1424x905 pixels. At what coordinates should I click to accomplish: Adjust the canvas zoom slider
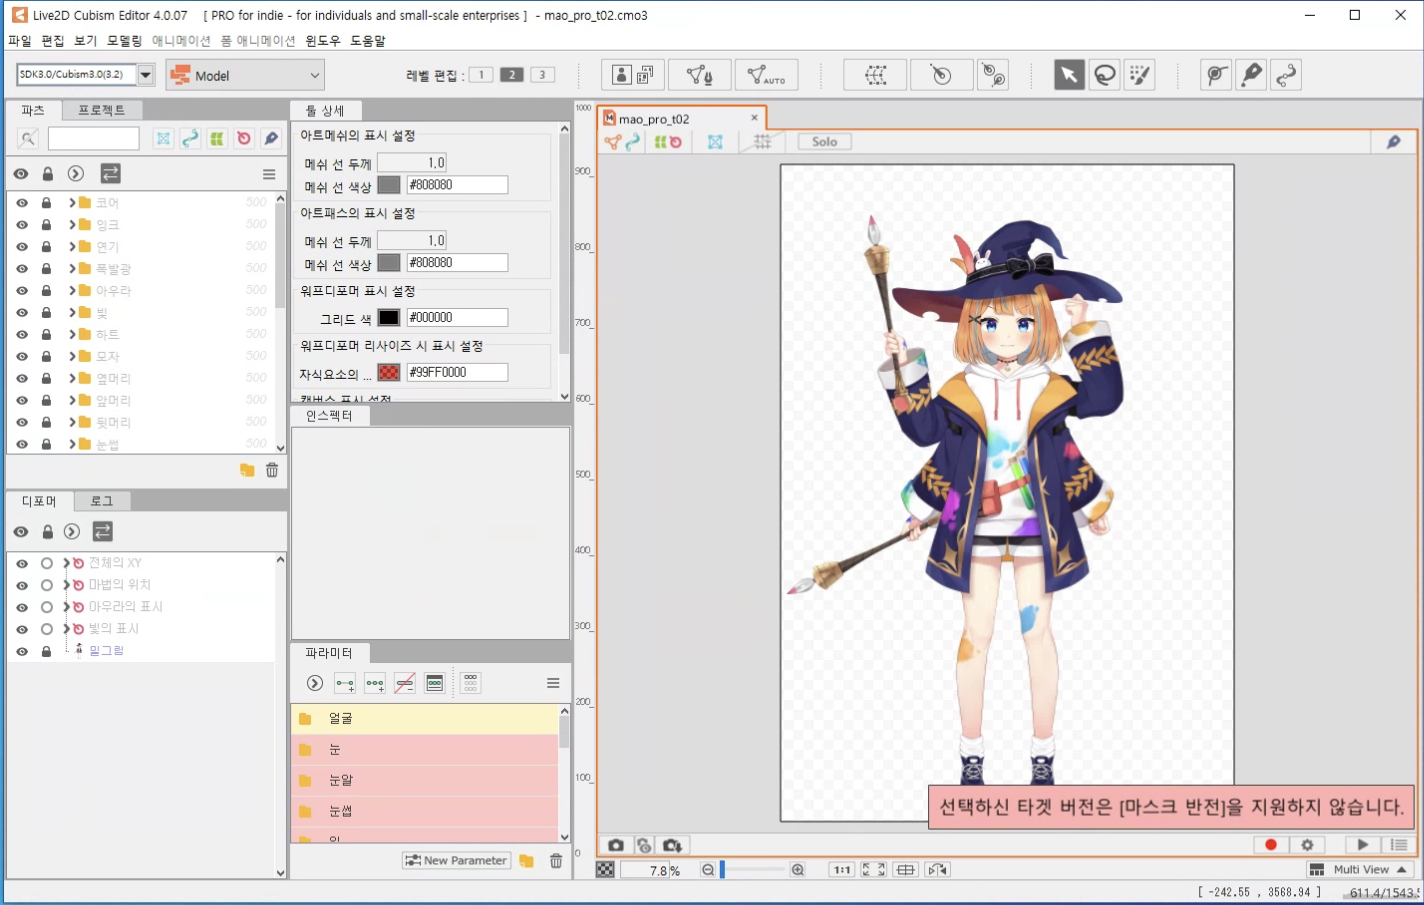click(752, 870)
